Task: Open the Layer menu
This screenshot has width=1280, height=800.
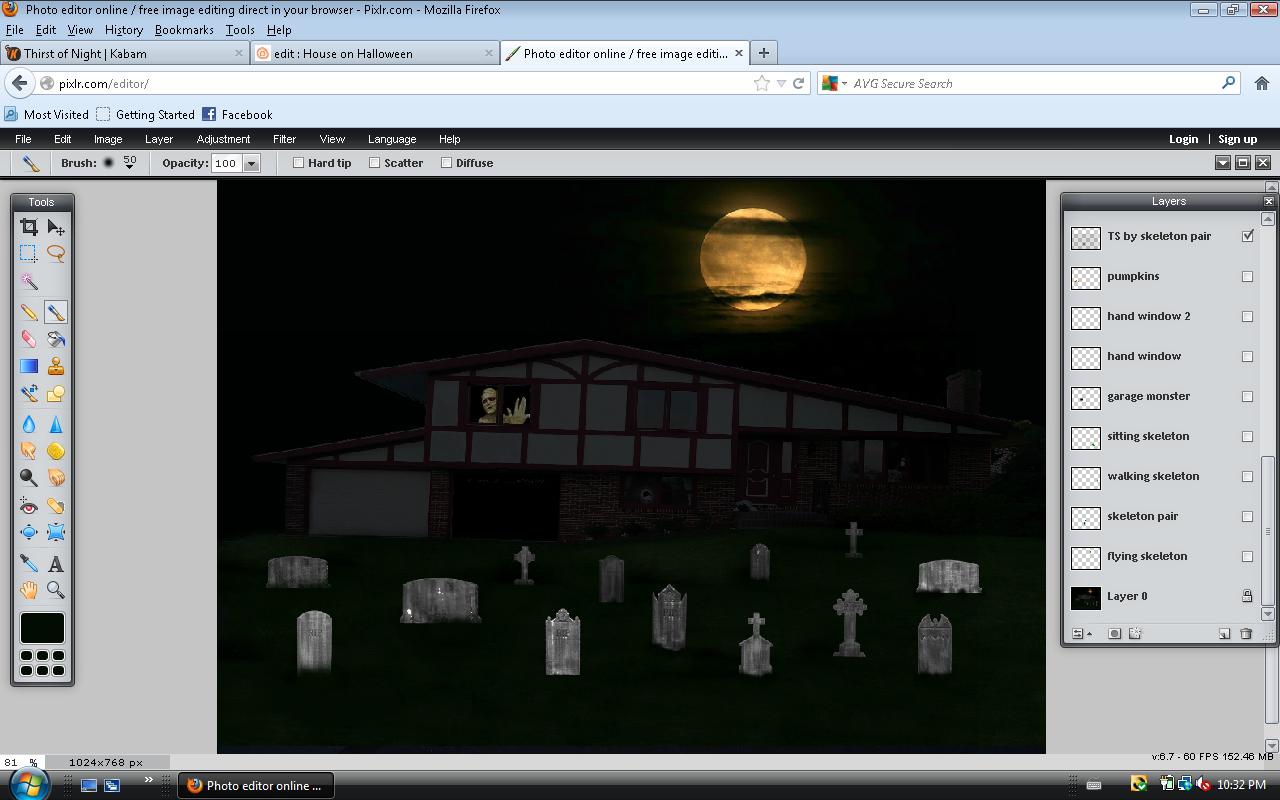Action: click(x=159, y=139)
